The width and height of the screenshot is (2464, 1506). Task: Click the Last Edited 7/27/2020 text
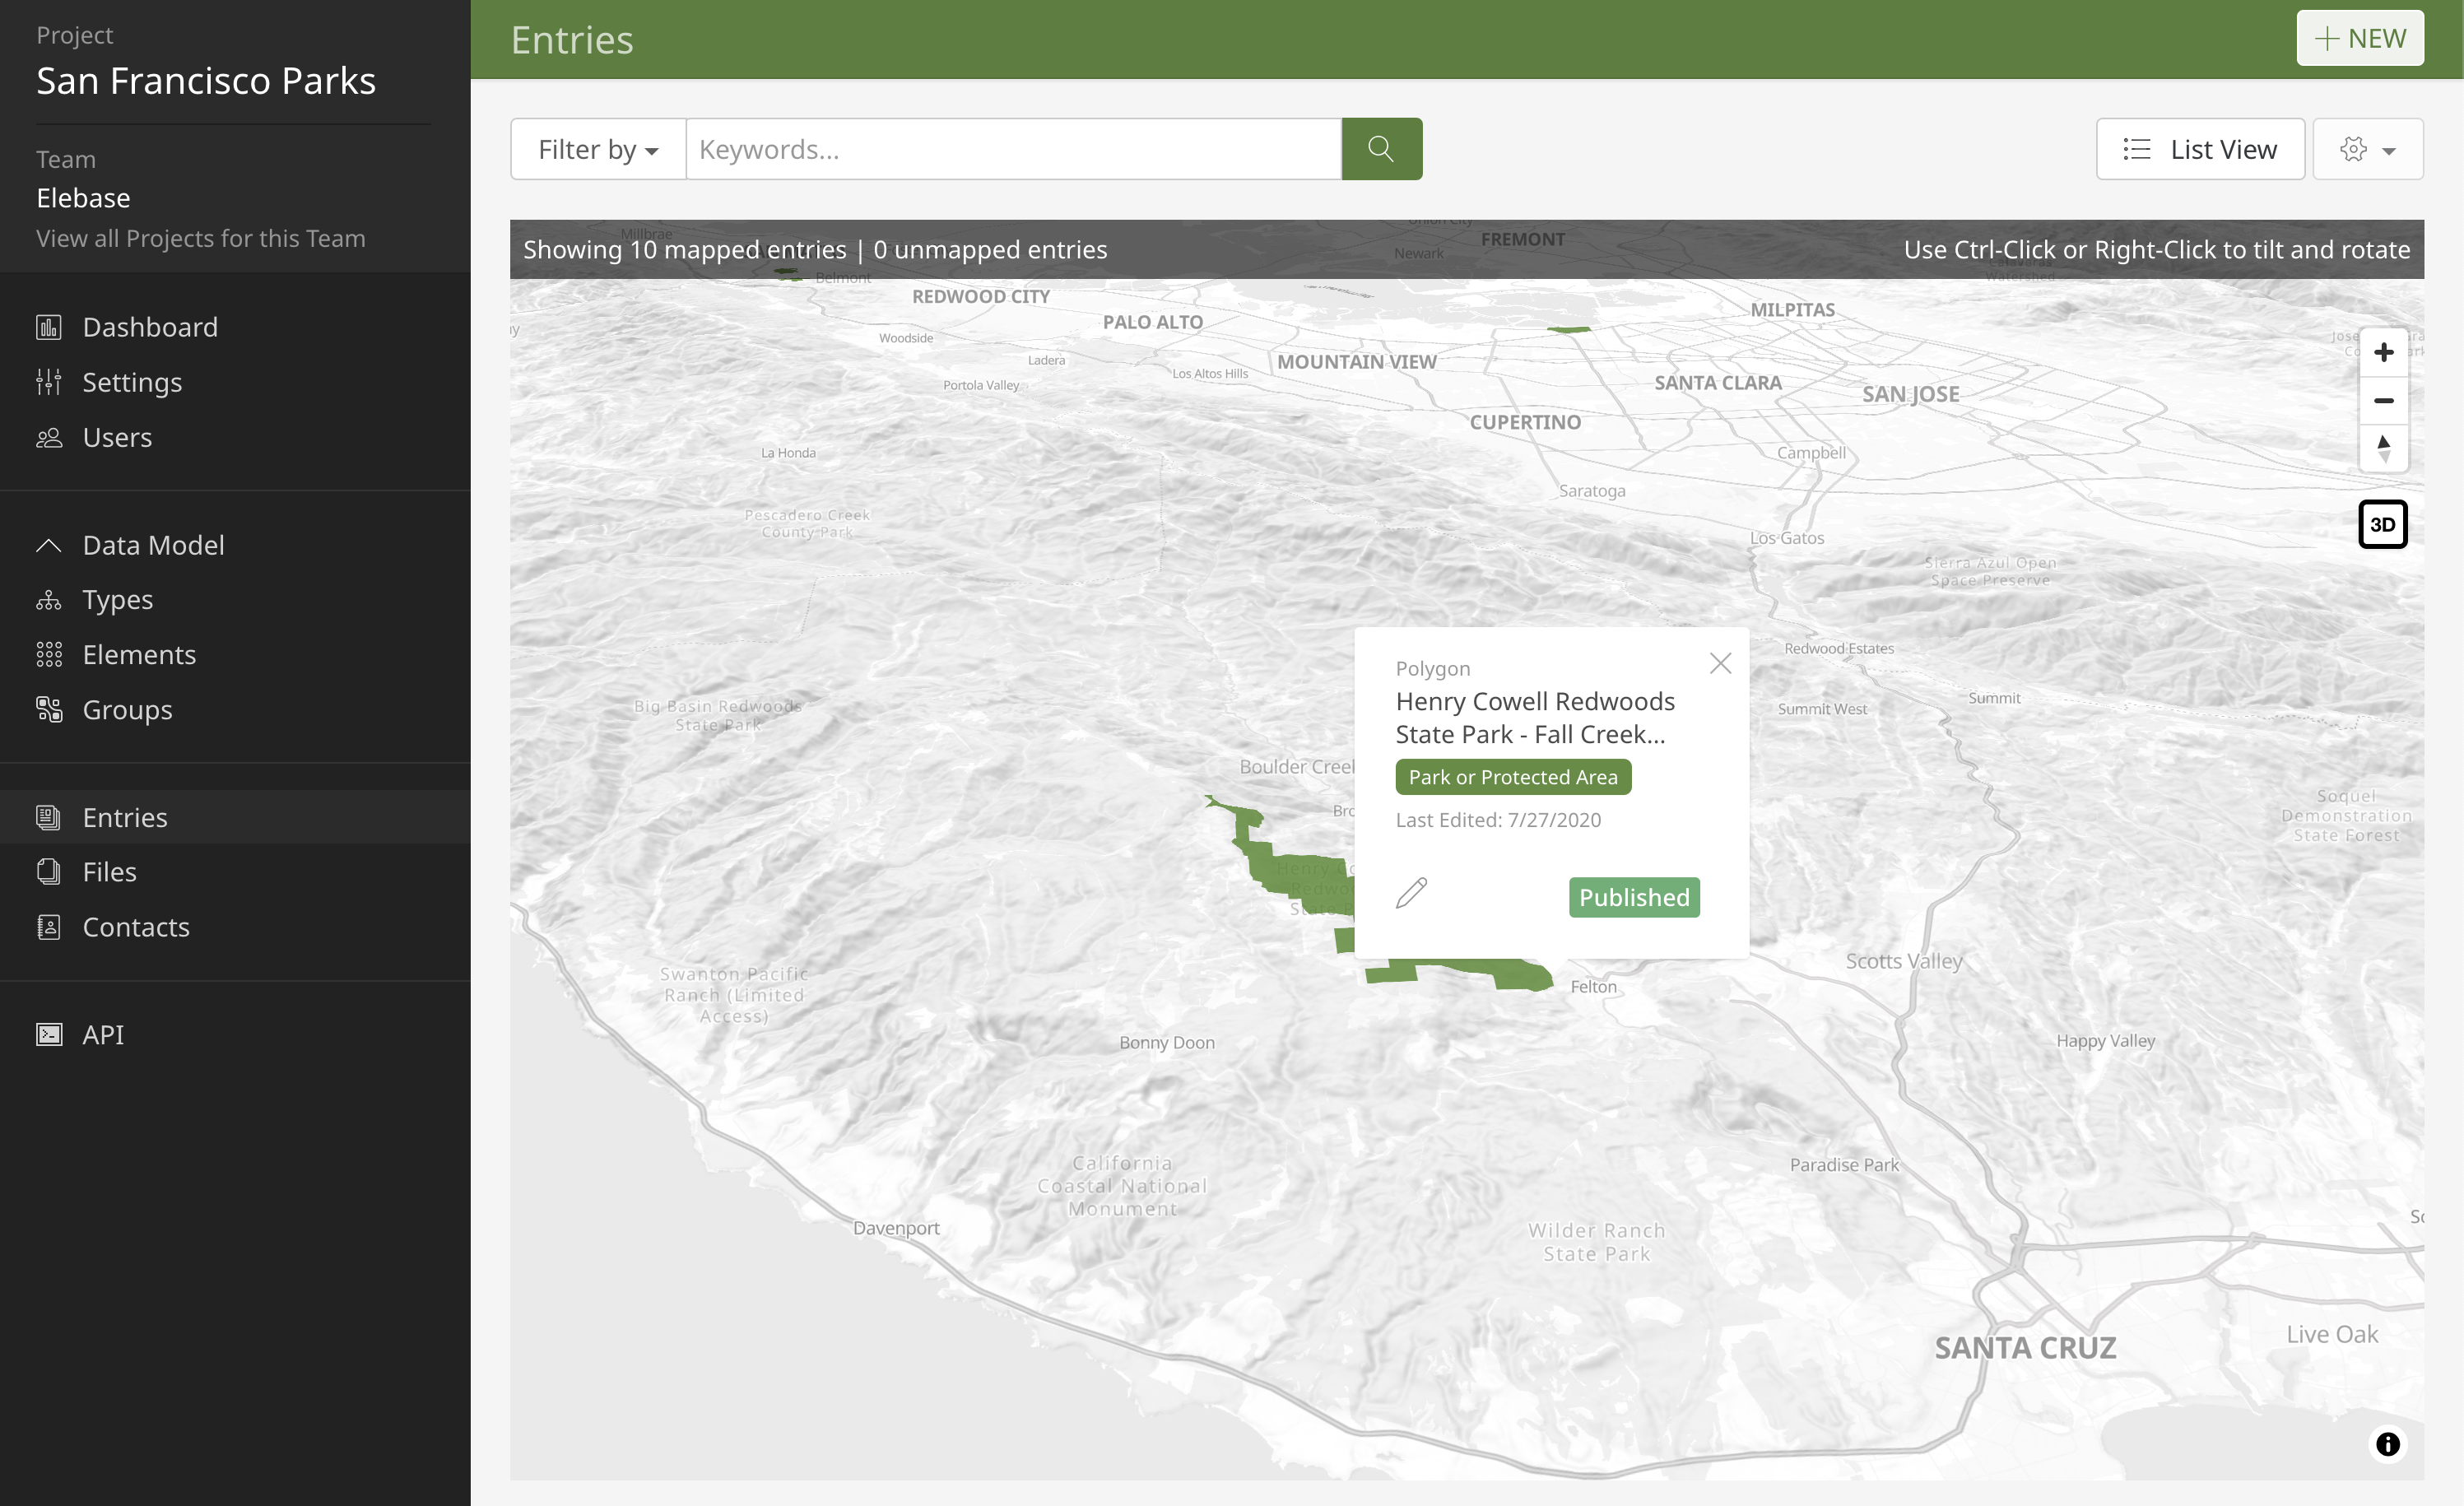tap(1498, 820)
